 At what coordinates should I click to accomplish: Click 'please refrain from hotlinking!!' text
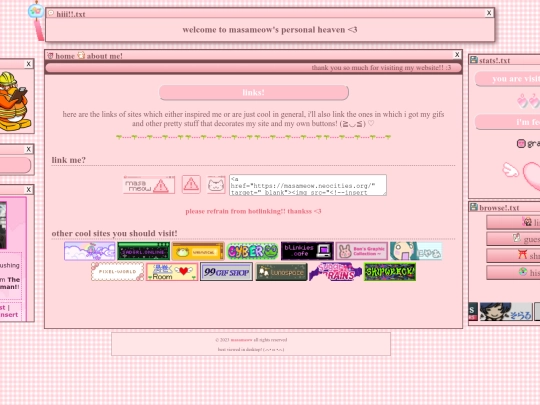253,211
